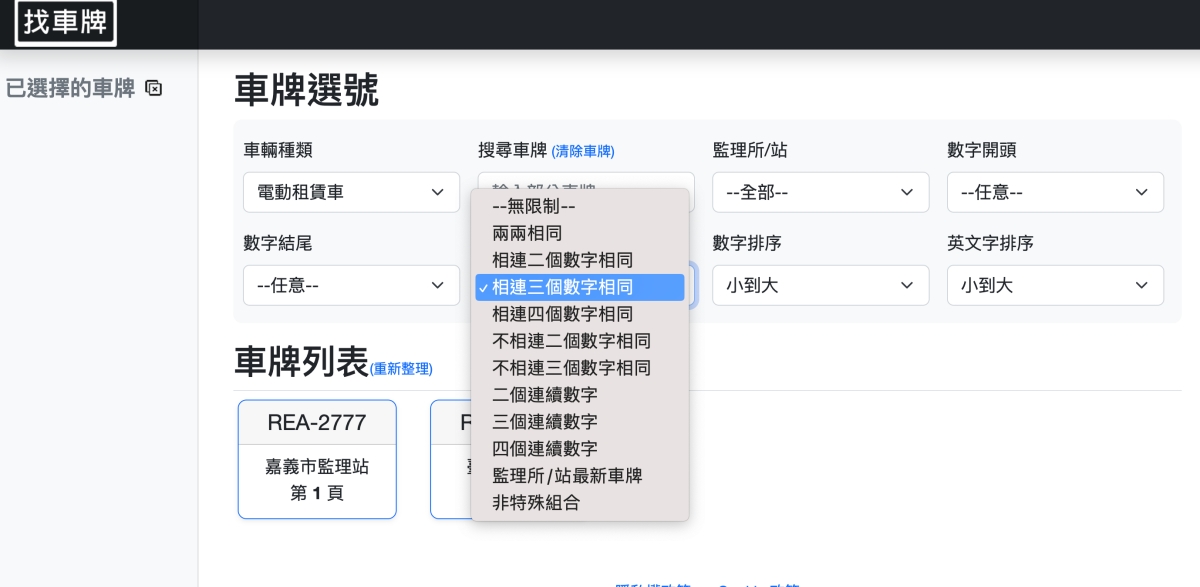This screenshot has width=1200, height=587.
Task: Open the 數字開頭 dropdown
Action: (x=1055, y=192)
